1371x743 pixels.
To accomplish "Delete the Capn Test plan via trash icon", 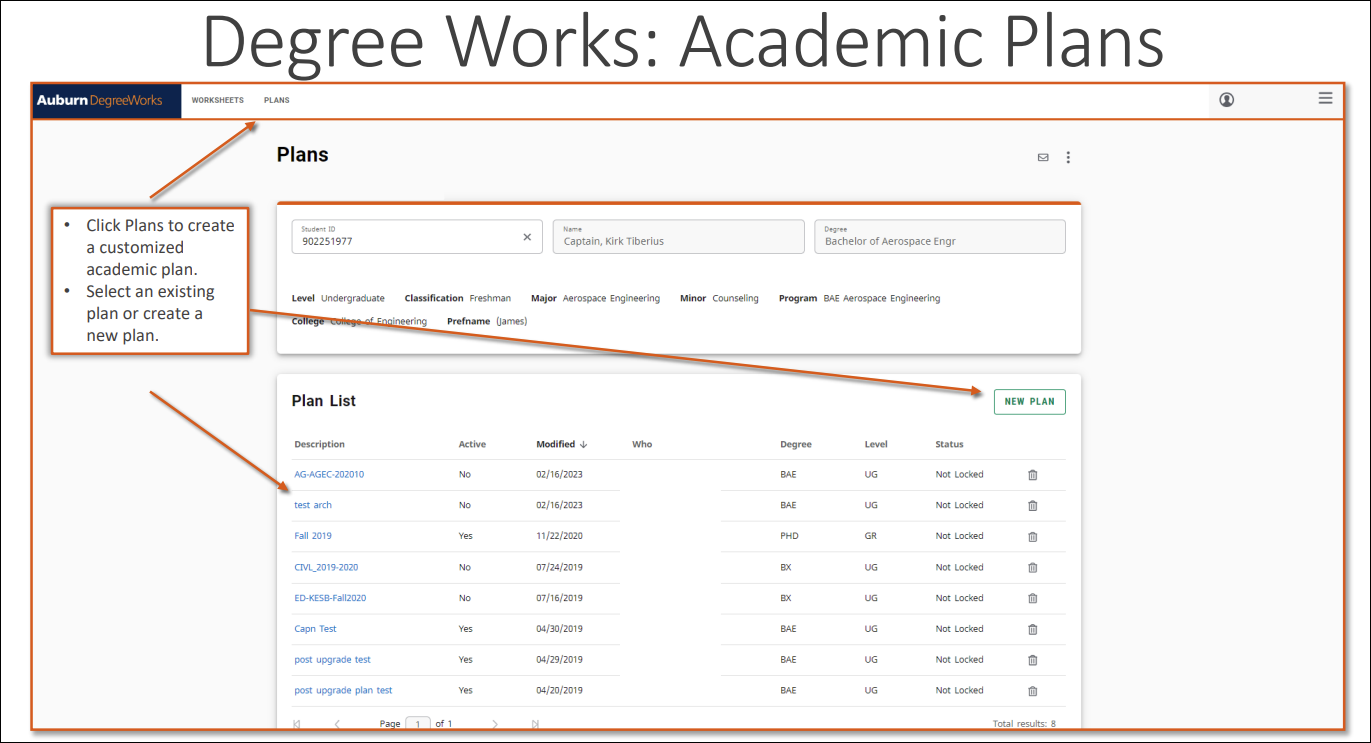I will pos(1031,628).
